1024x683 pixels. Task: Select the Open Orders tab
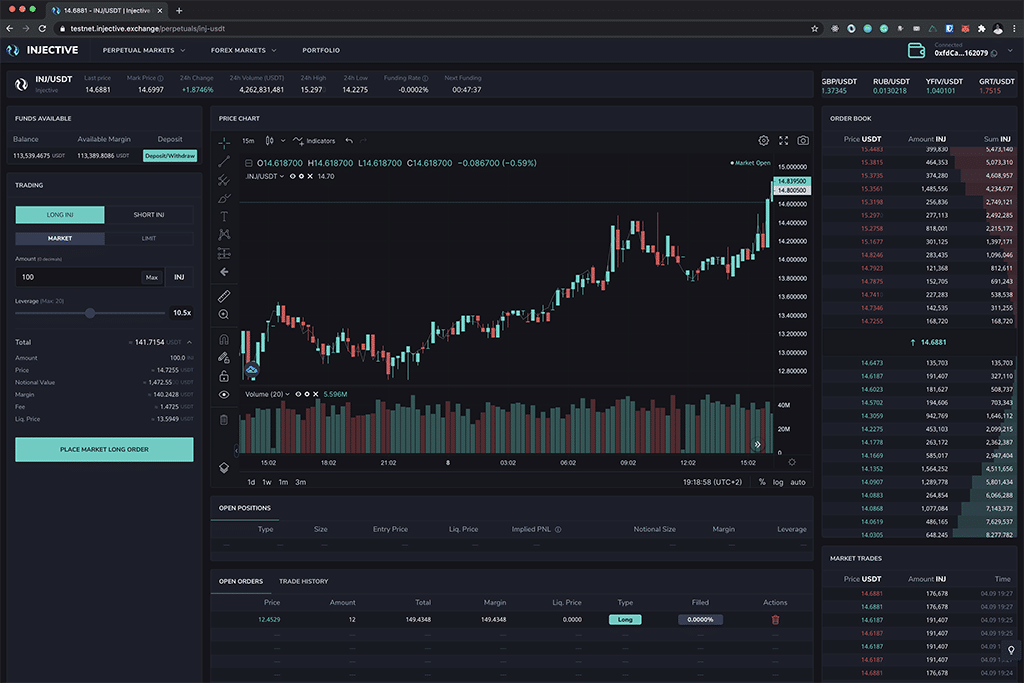241,581
